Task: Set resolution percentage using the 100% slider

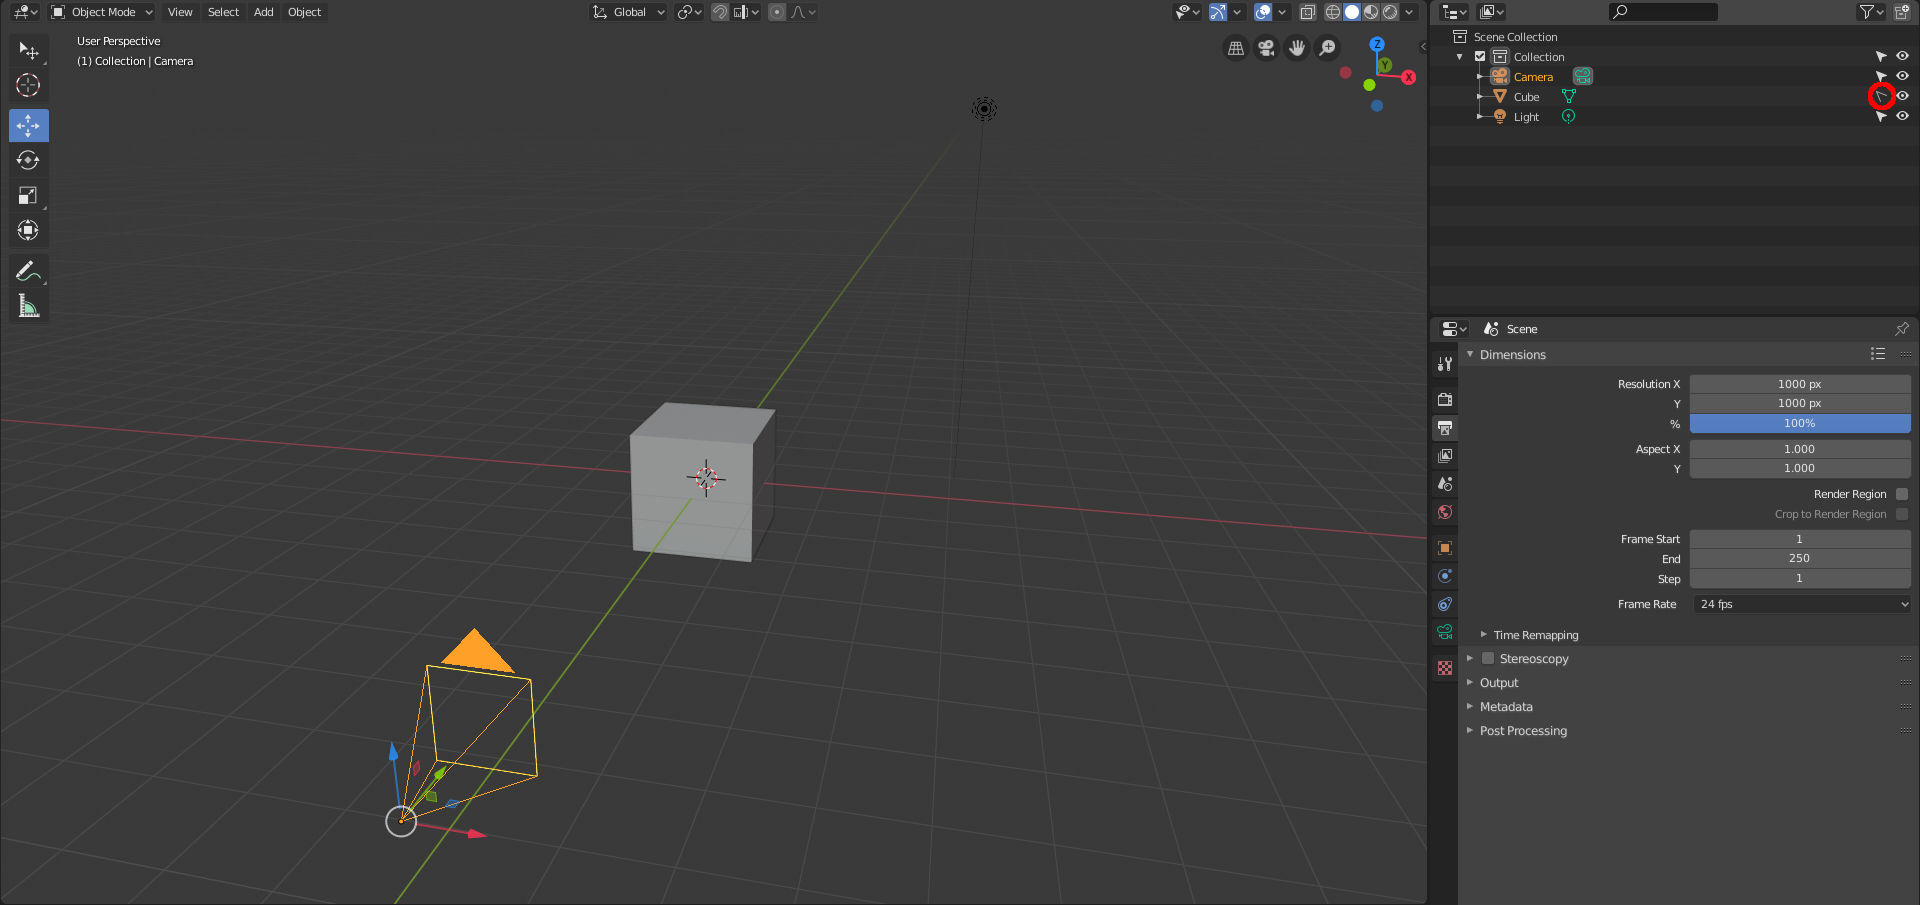Action: pos(1799,423)
